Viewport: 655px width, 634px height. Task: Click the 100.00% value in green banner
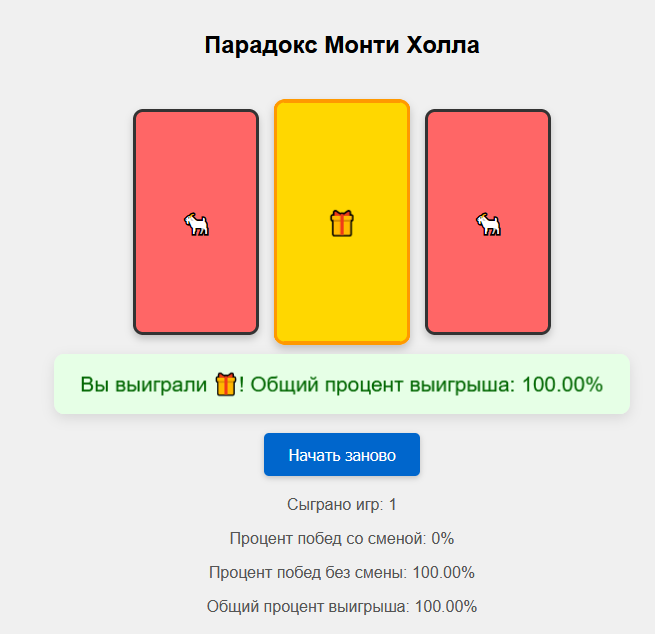[x=562, y=385]
